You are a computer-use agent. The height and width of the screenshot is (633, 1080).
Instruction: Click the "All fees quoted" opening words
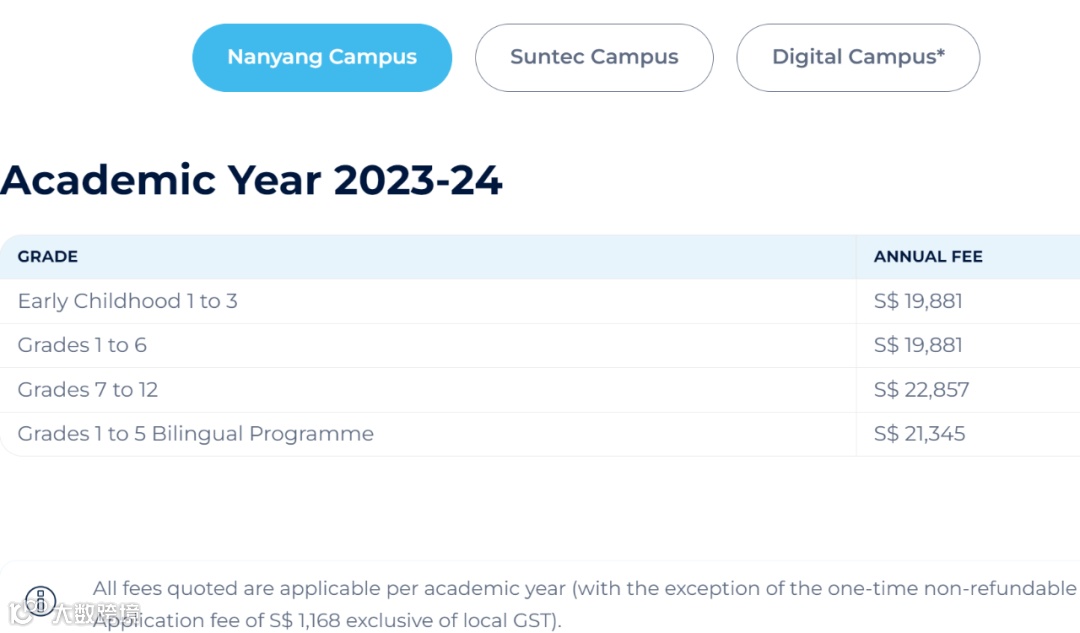tap(162, 589)
